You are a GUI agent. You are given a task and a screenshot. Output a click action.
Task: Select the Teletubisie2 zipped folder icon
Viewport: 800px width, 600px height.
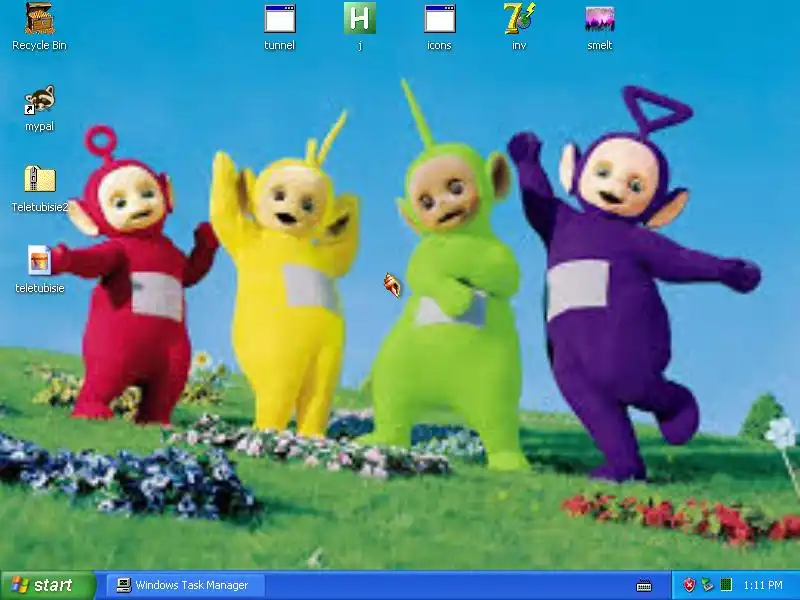[x=39, y=180]
